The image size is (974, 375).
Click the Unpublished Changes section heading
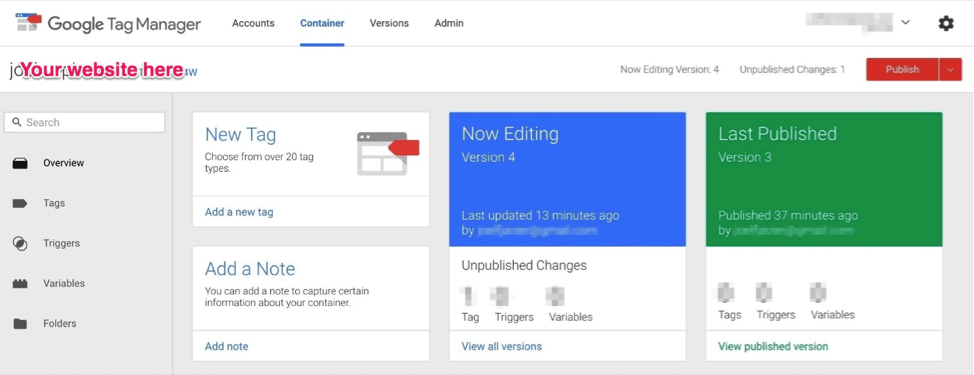point(524,266)
